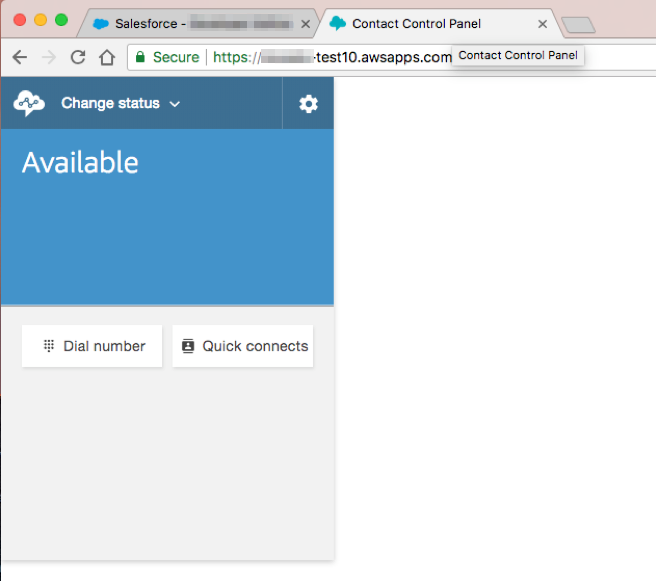Expand the Change status dropdown
The image size is (656, 581).
pyautogui.click(x=120, y=103)
